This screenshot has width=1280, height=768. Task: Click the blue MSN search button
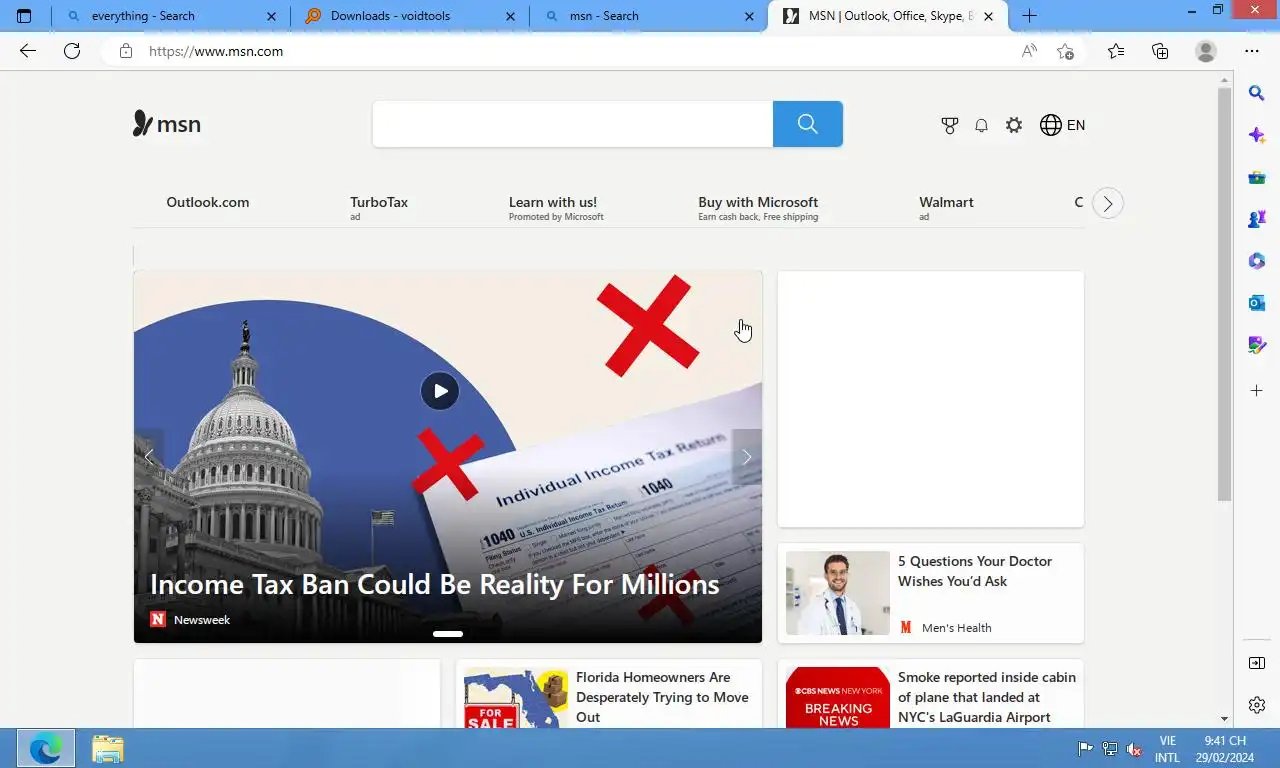(808, 124)
